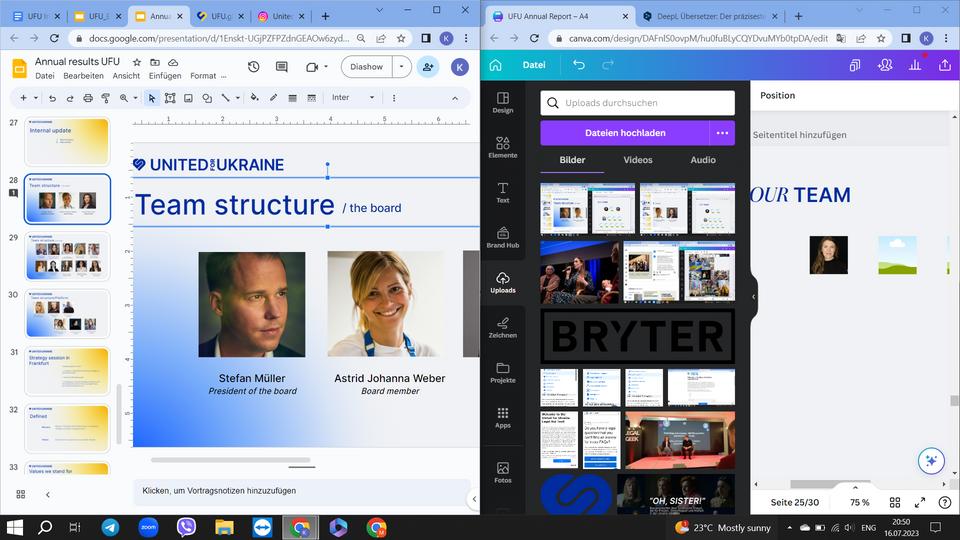The image size is (960, 540).
Task: Click the Canva home icon
Action: click(495, 65)
